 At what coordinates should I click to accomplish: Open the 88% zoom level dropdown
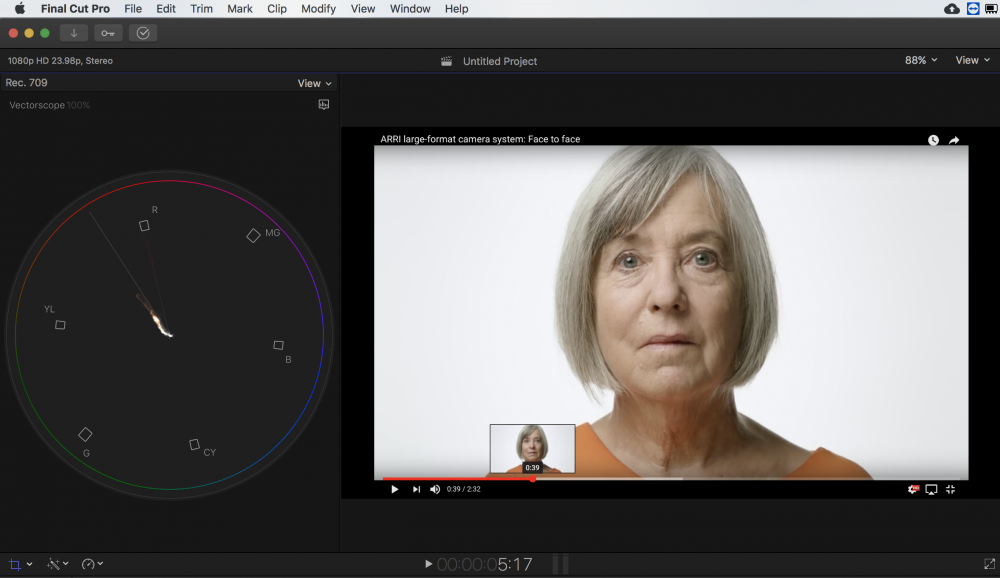(921, 61)
